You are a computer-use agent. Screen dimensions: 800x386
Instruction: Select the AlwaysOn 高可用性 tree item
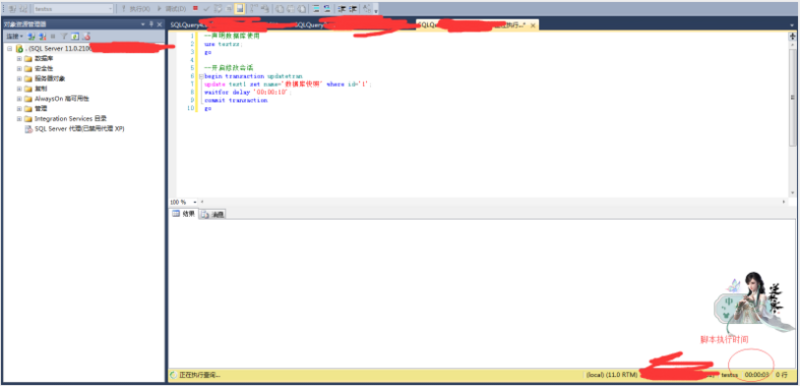click(62, 98)
